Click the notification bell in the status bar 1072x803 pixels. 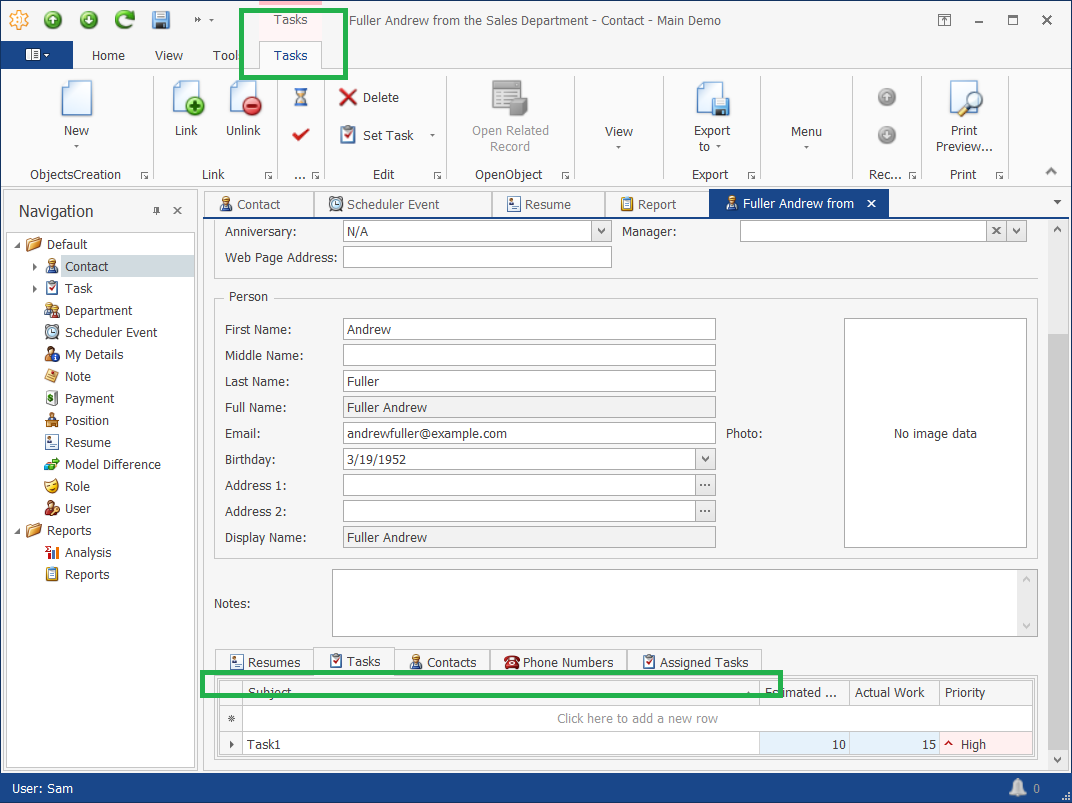(1018, 788)
